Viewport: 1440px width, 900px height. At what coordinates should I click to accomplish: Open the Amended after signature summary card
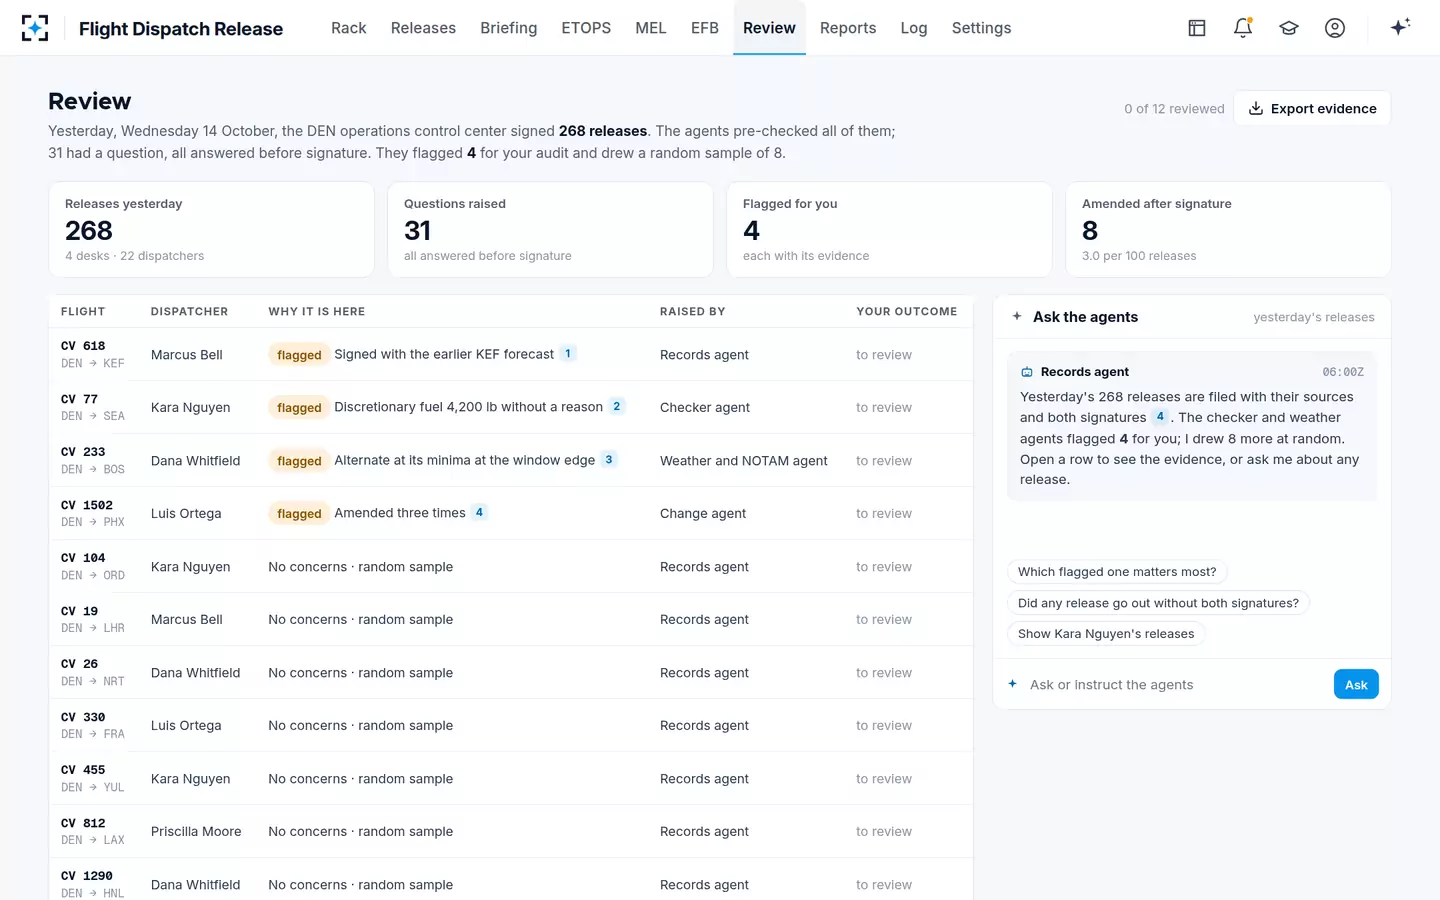coord(1228,229)
